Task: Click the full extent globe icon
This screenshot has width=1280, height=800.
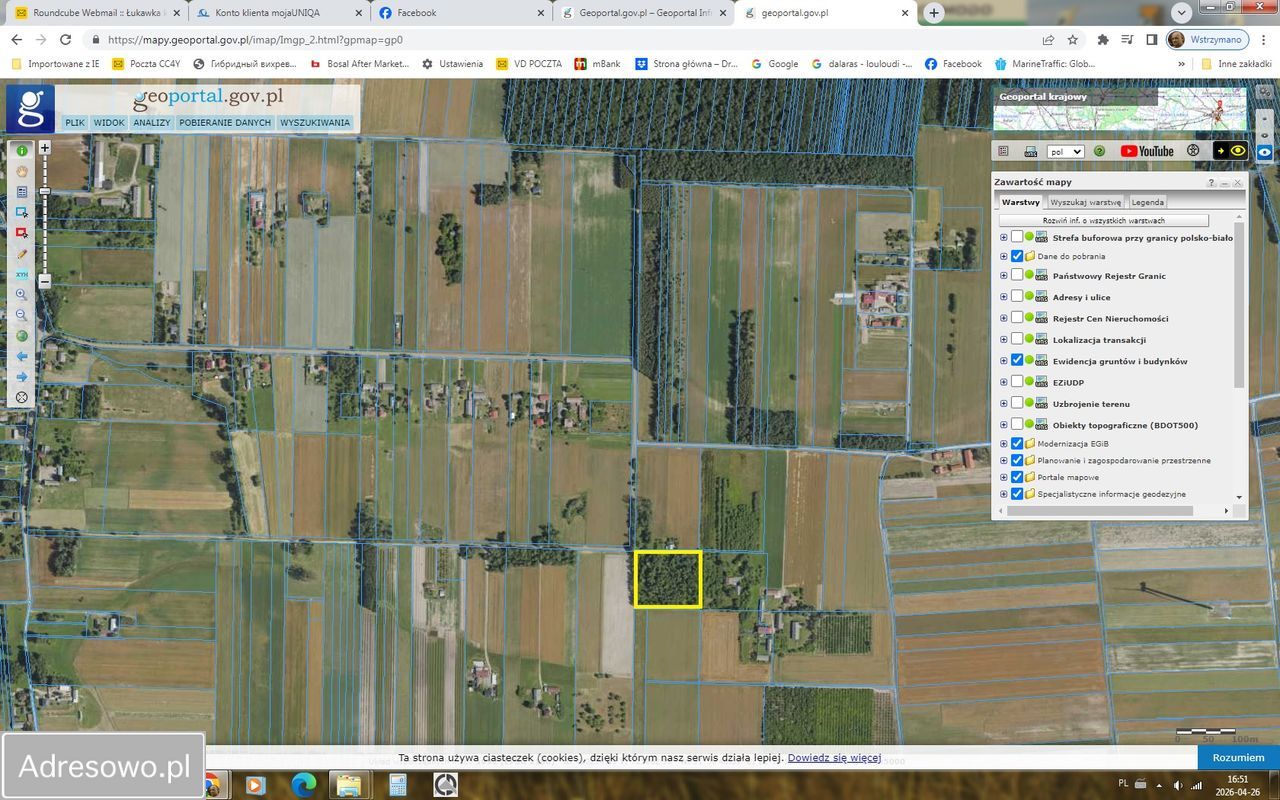Action: [22, 336]
